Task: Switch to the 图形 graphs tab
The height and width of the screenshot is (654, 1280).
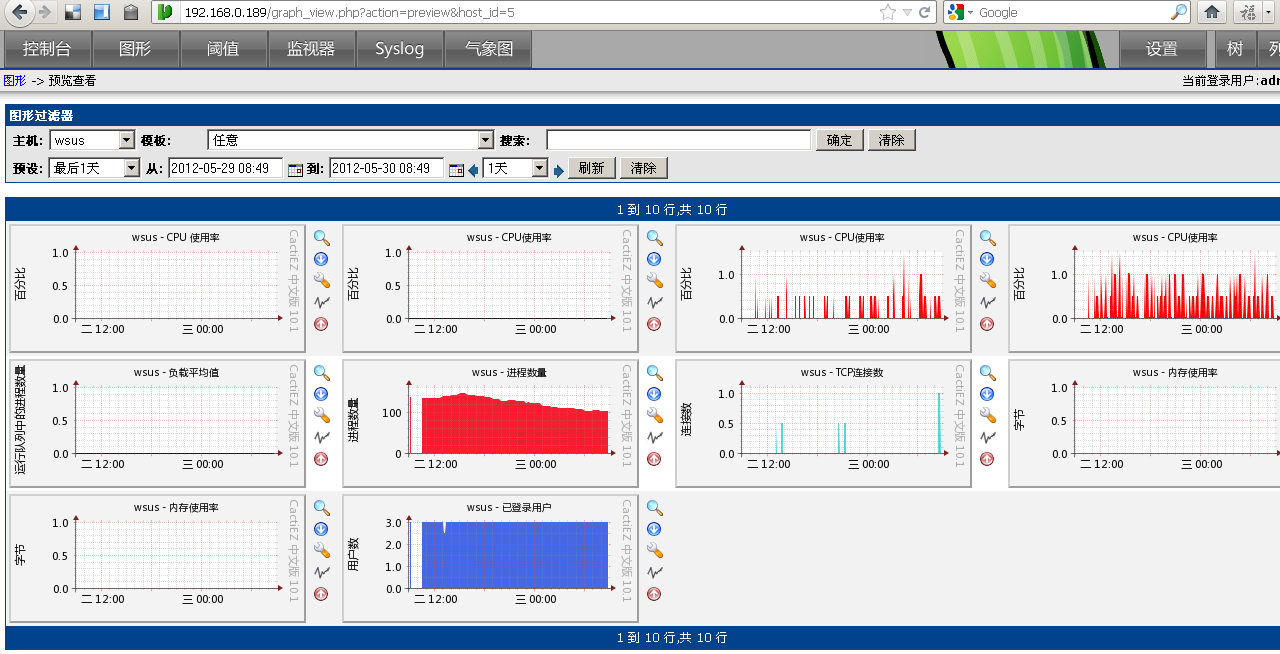Action: click(136, 49)
